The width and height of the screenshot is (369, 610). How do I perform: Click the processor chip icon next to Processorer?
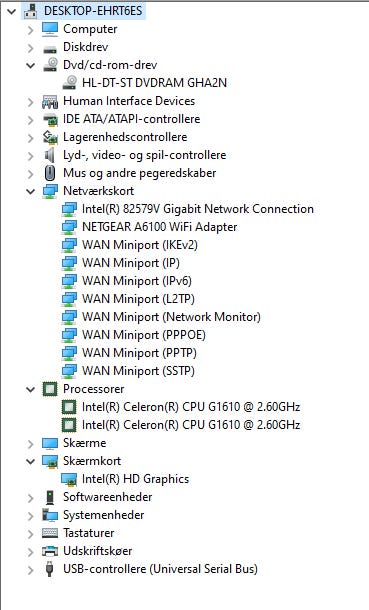50,389
